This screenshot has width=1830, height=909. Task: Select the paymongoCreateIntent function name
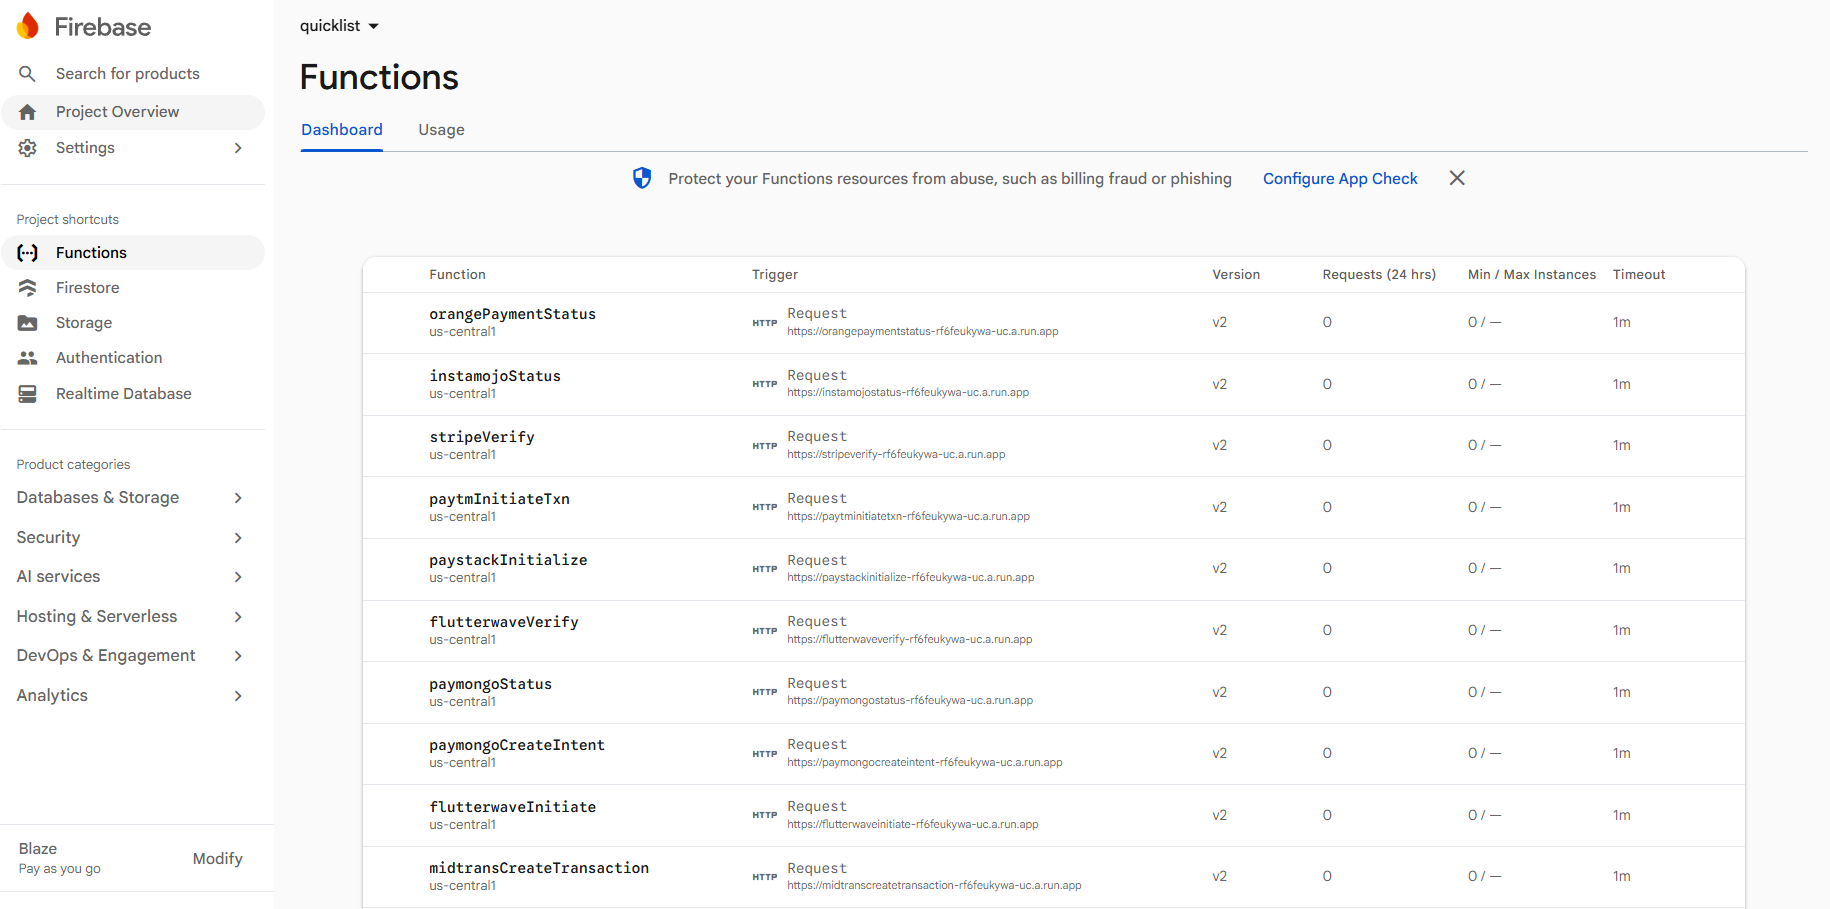[x=517, y=745]
